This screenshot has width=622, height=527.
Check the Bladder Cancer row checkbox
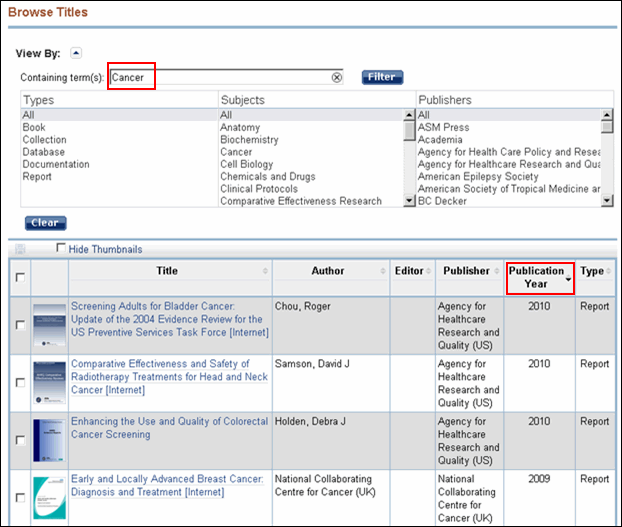coord(20,325)
